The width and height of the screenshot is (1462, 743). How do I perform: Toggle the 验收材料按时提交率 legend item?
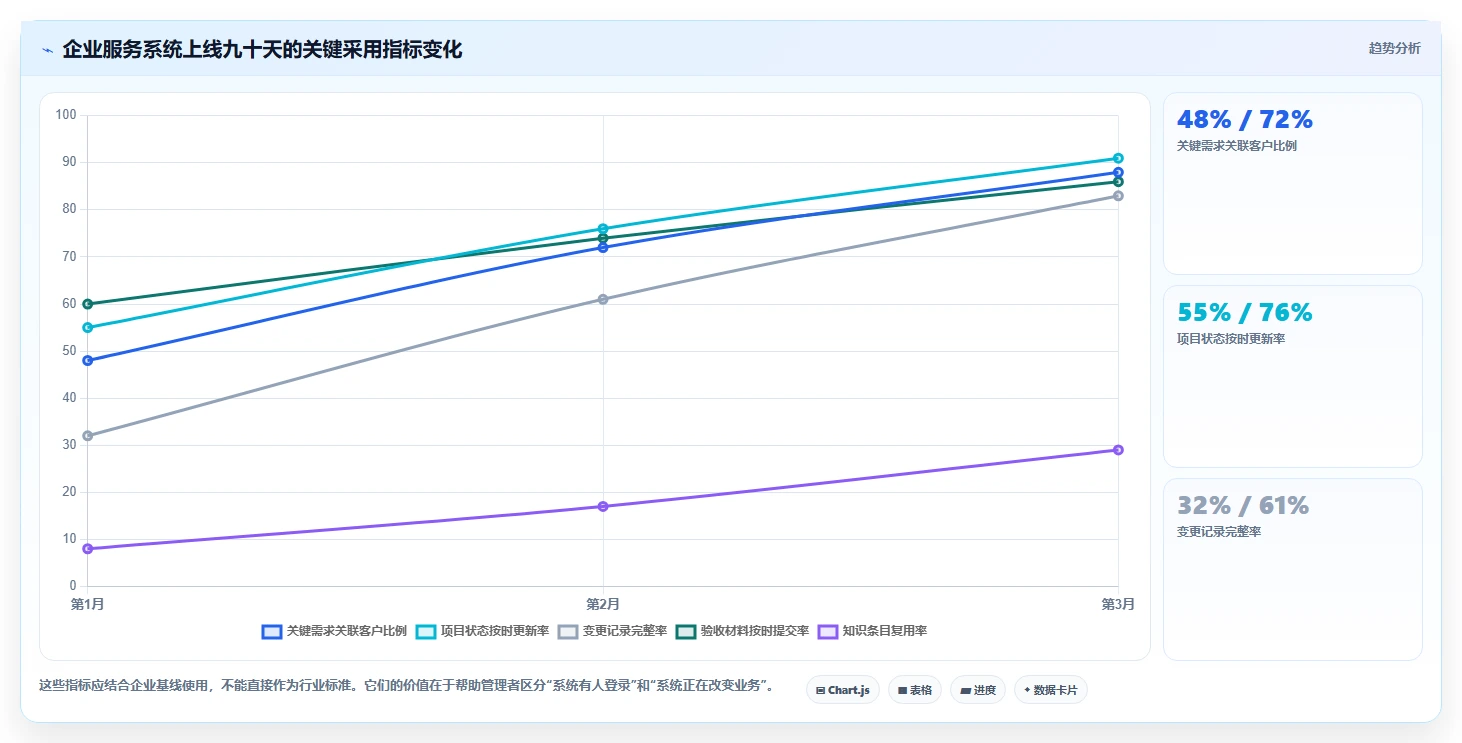tap(742, 631)
